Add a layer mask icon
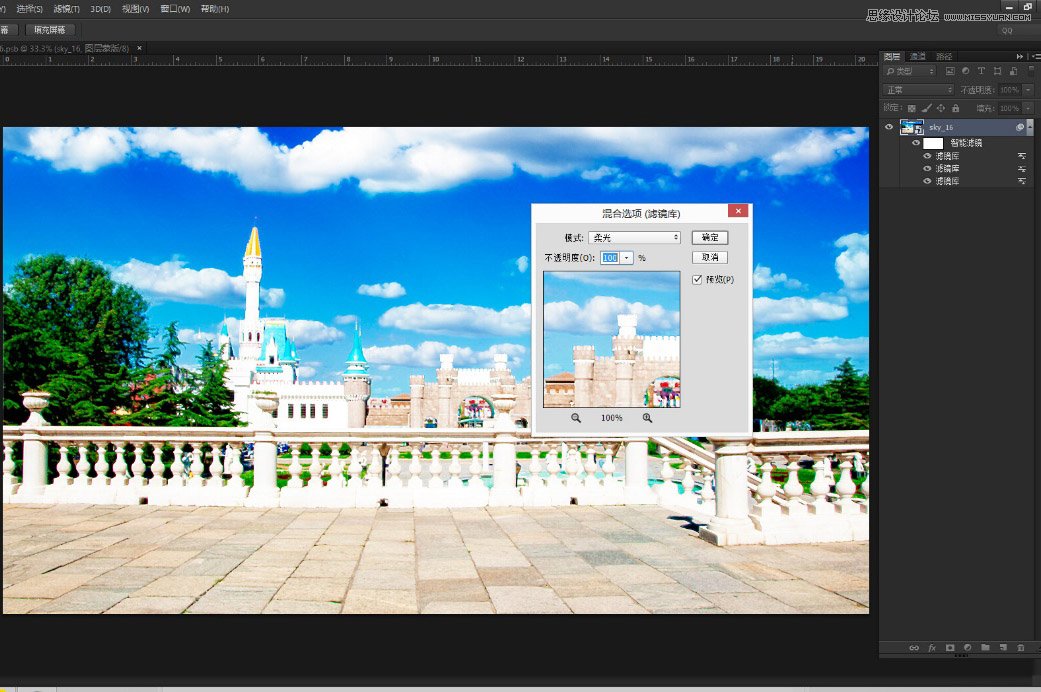Screen dimensions: 1041x692 click(950, 648)
